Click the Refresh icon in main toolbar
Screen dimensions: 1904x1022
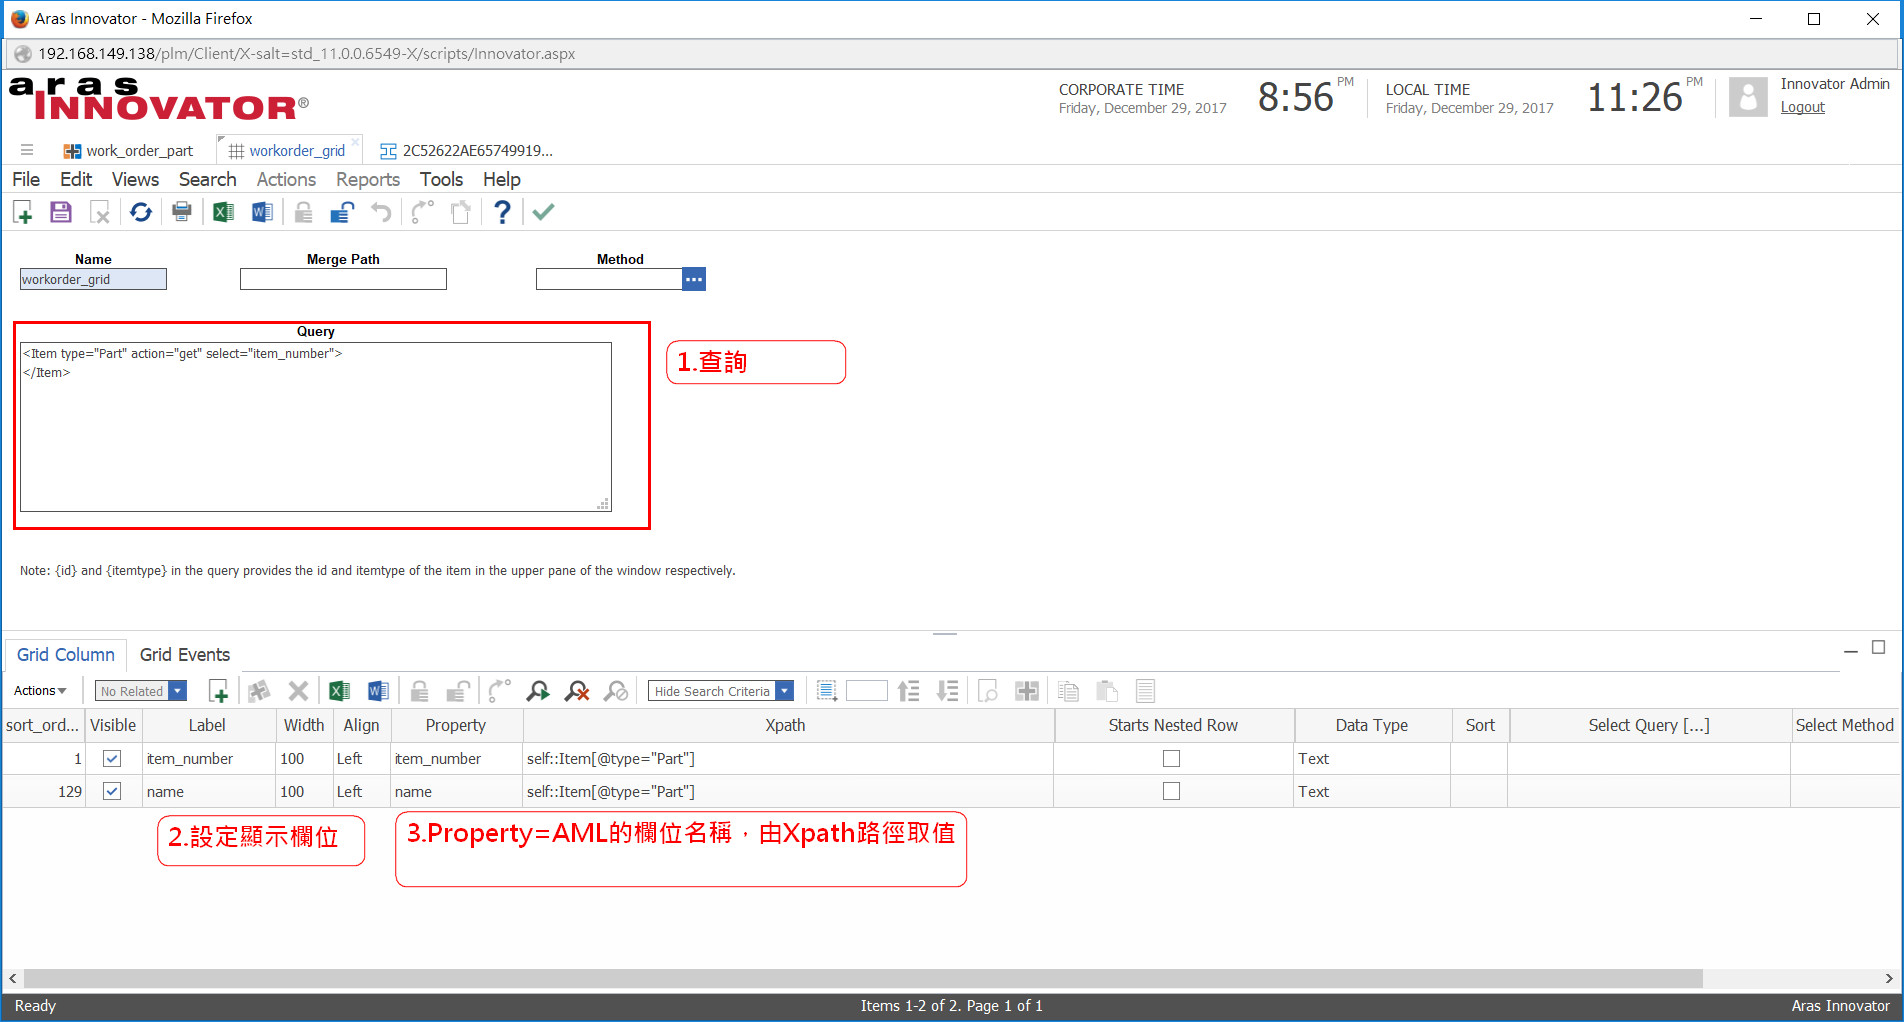click(141, 212)
